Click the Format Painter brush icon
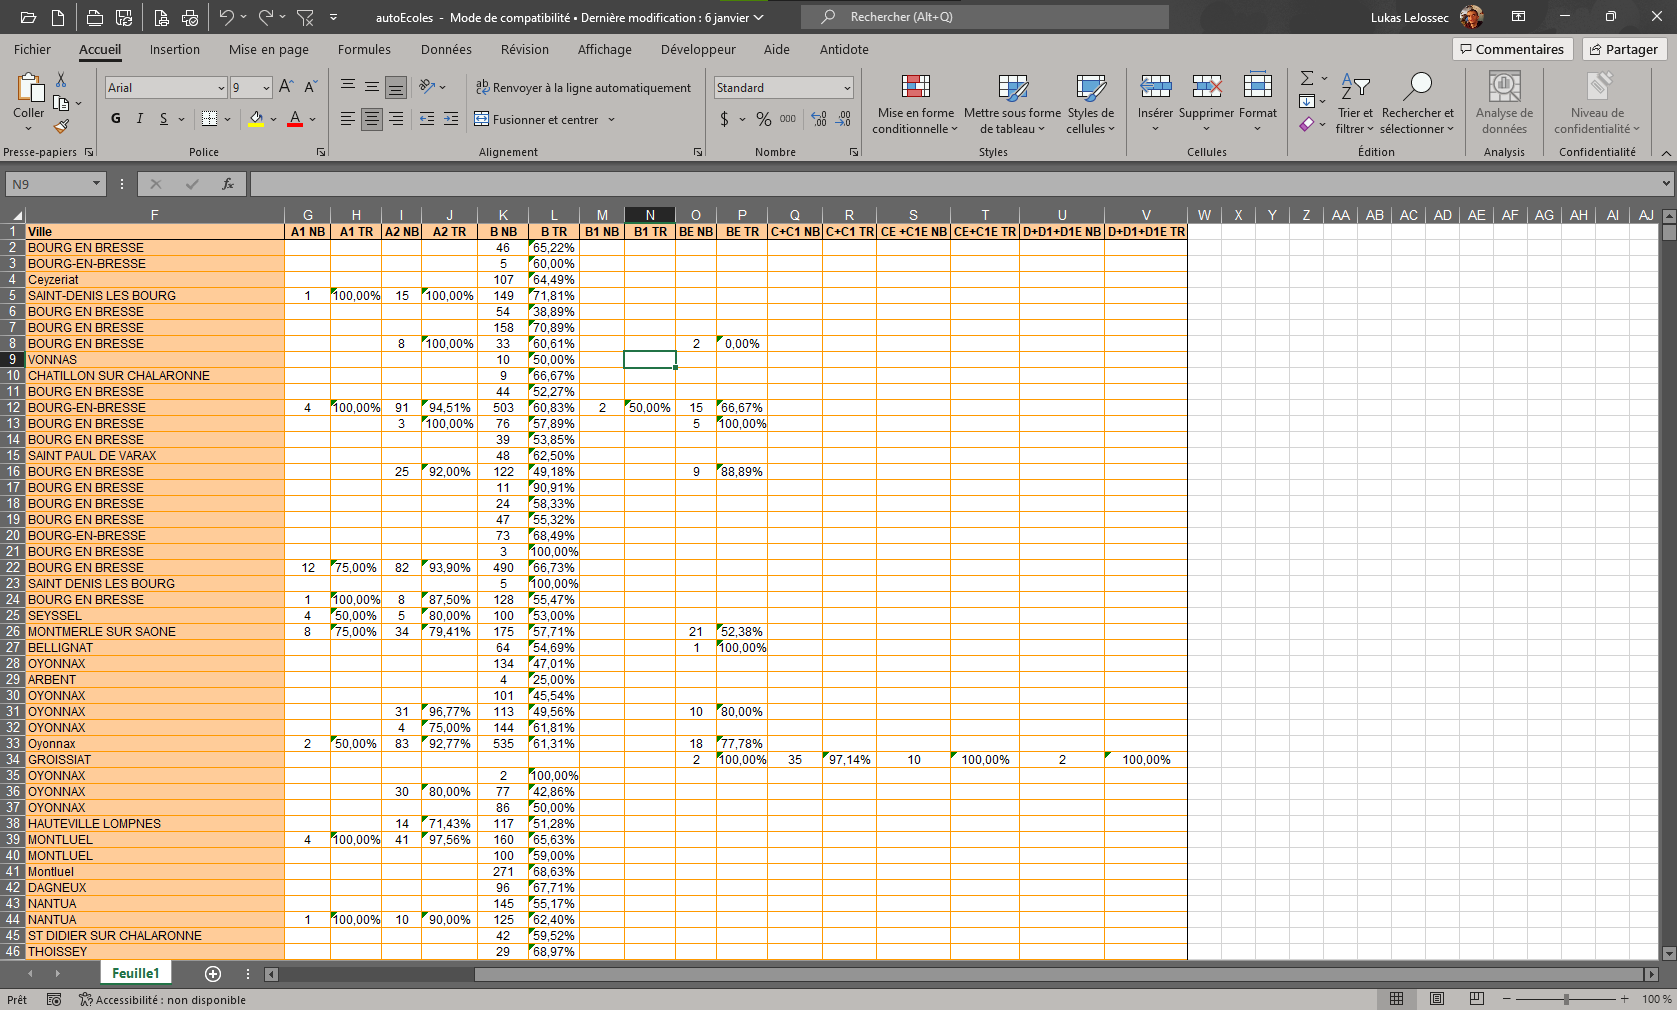This screenshot has width=1677, height=1010. coord(61,127)
